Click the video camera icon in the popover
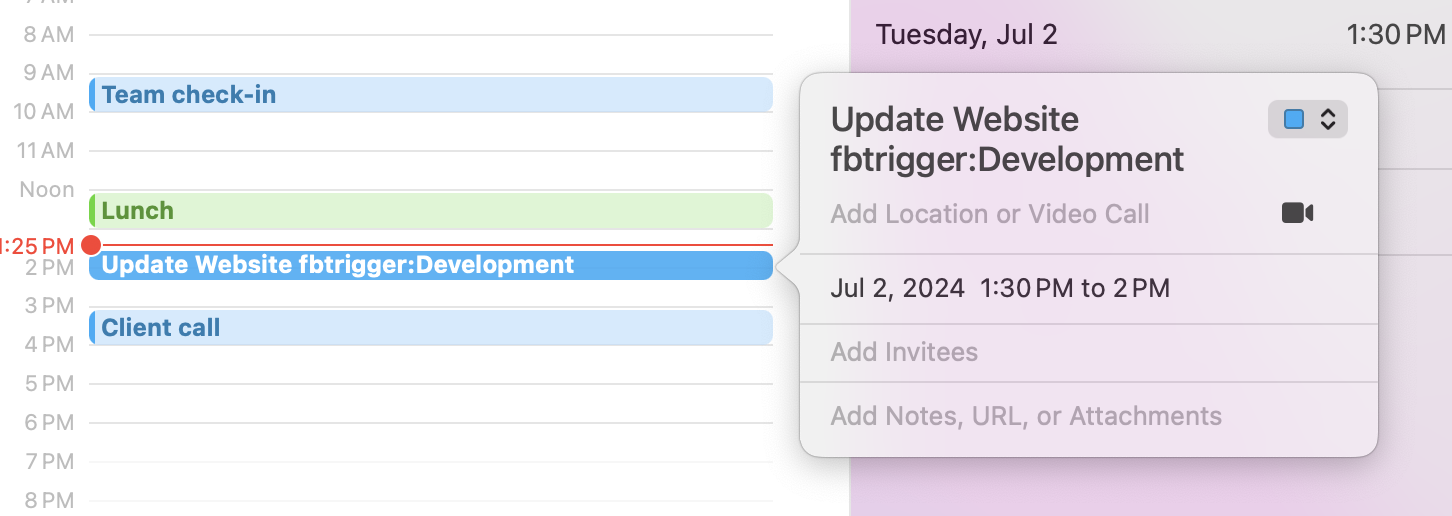This screenshot has width=1452, height=516. tap(1297, 213)
